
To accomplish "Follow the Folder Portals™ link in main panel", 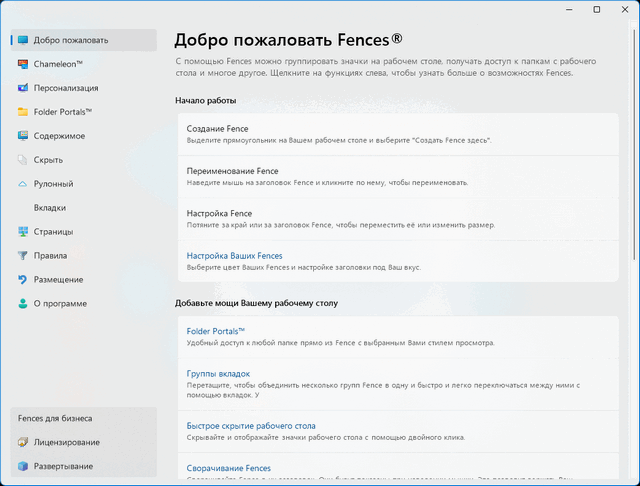I will coord(216,331).
